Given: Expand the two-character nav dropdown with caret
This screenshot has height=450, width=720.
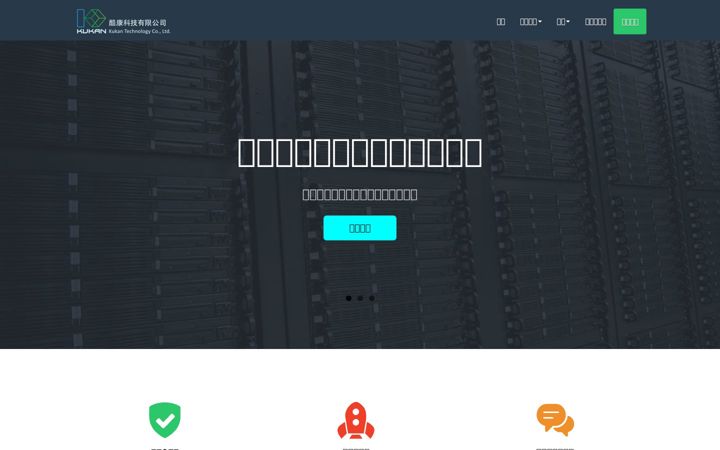Looking at the screenshot, I should click(563, 22).
